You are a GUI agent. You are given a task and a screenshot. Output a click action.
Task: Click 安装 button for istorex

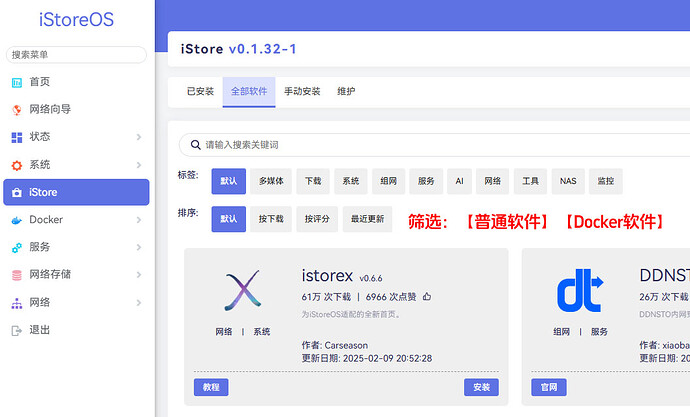coord(481,387)
